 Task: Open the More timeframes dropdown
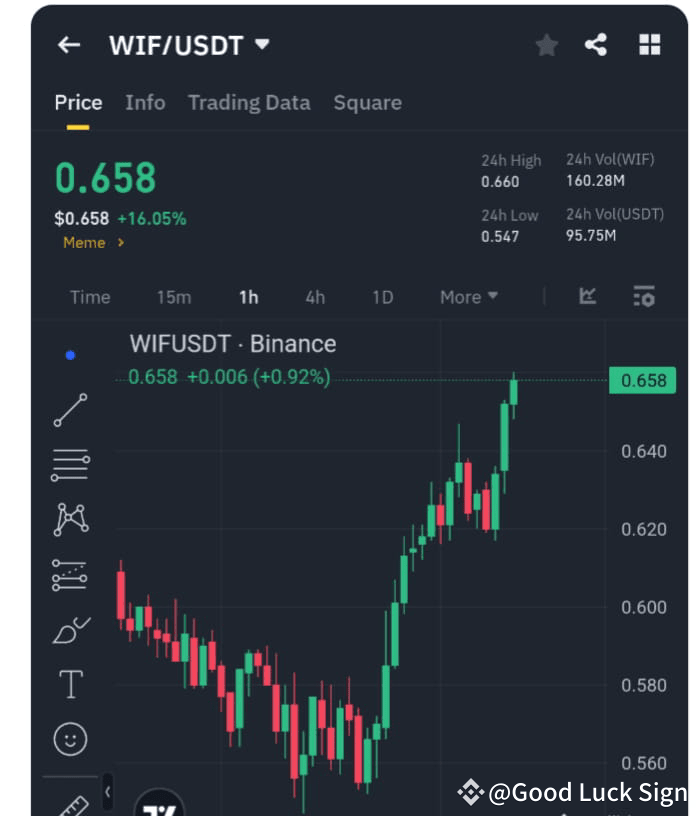pos(467,296)
